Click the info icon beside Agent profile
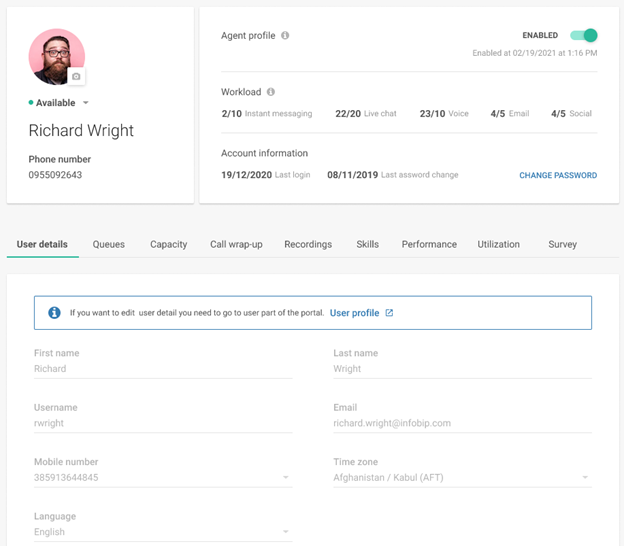The width and height of the screenshot is (624, 546). (285, 36)
